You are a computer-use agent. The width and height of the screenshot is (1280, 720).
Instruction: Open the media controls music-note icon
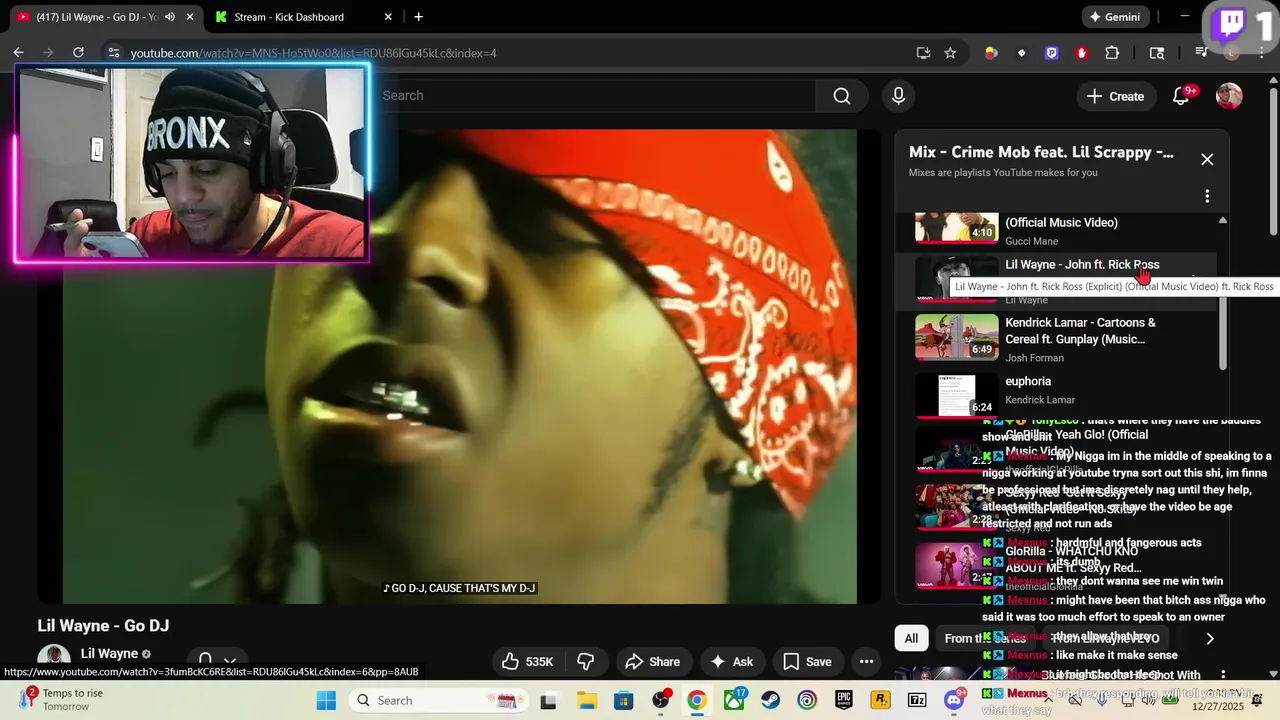click(1203, 53)
